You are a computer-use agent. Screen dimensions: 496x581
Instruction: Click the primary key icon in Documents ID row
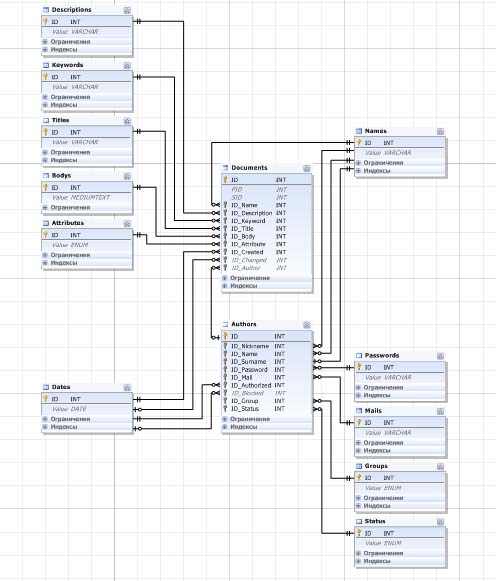(x=225, y=180)
